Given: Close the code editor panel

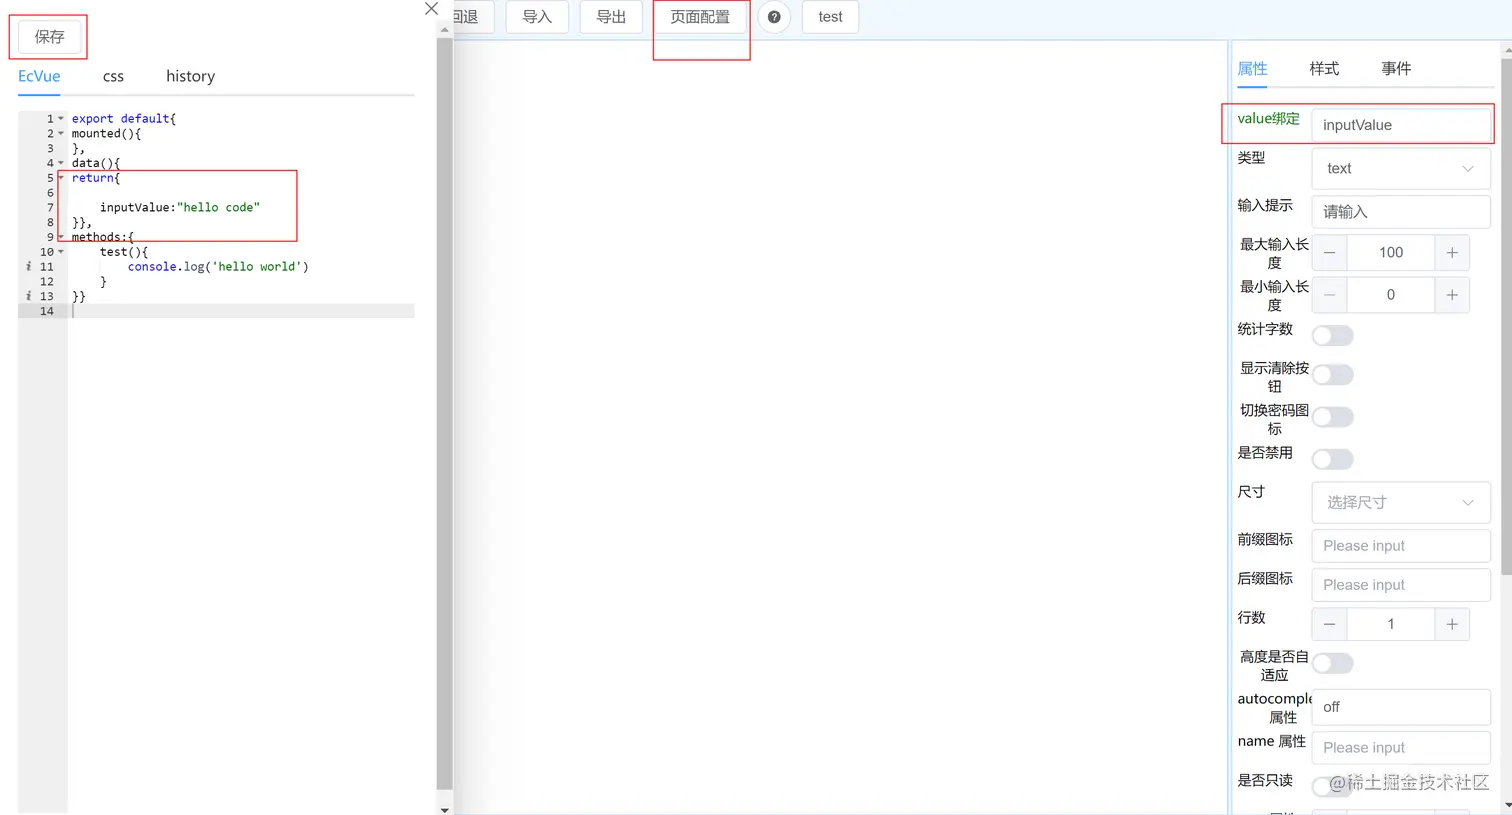Looking at the screenshot, I should (x=431, y=9).
